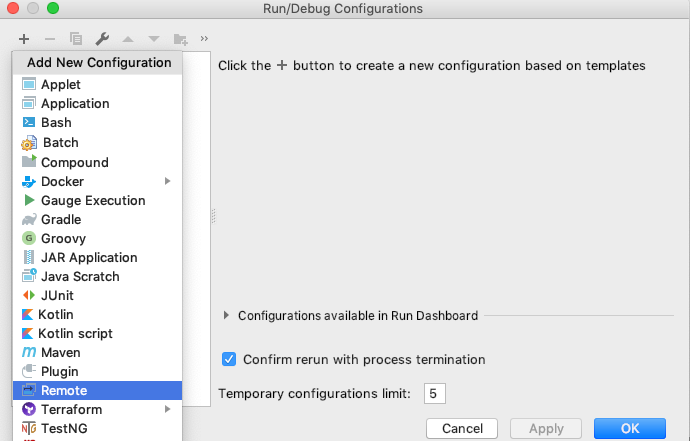Add a new configuration with the plus icon
The height and width of the screenshot is (441, 690).
(24, 39)
